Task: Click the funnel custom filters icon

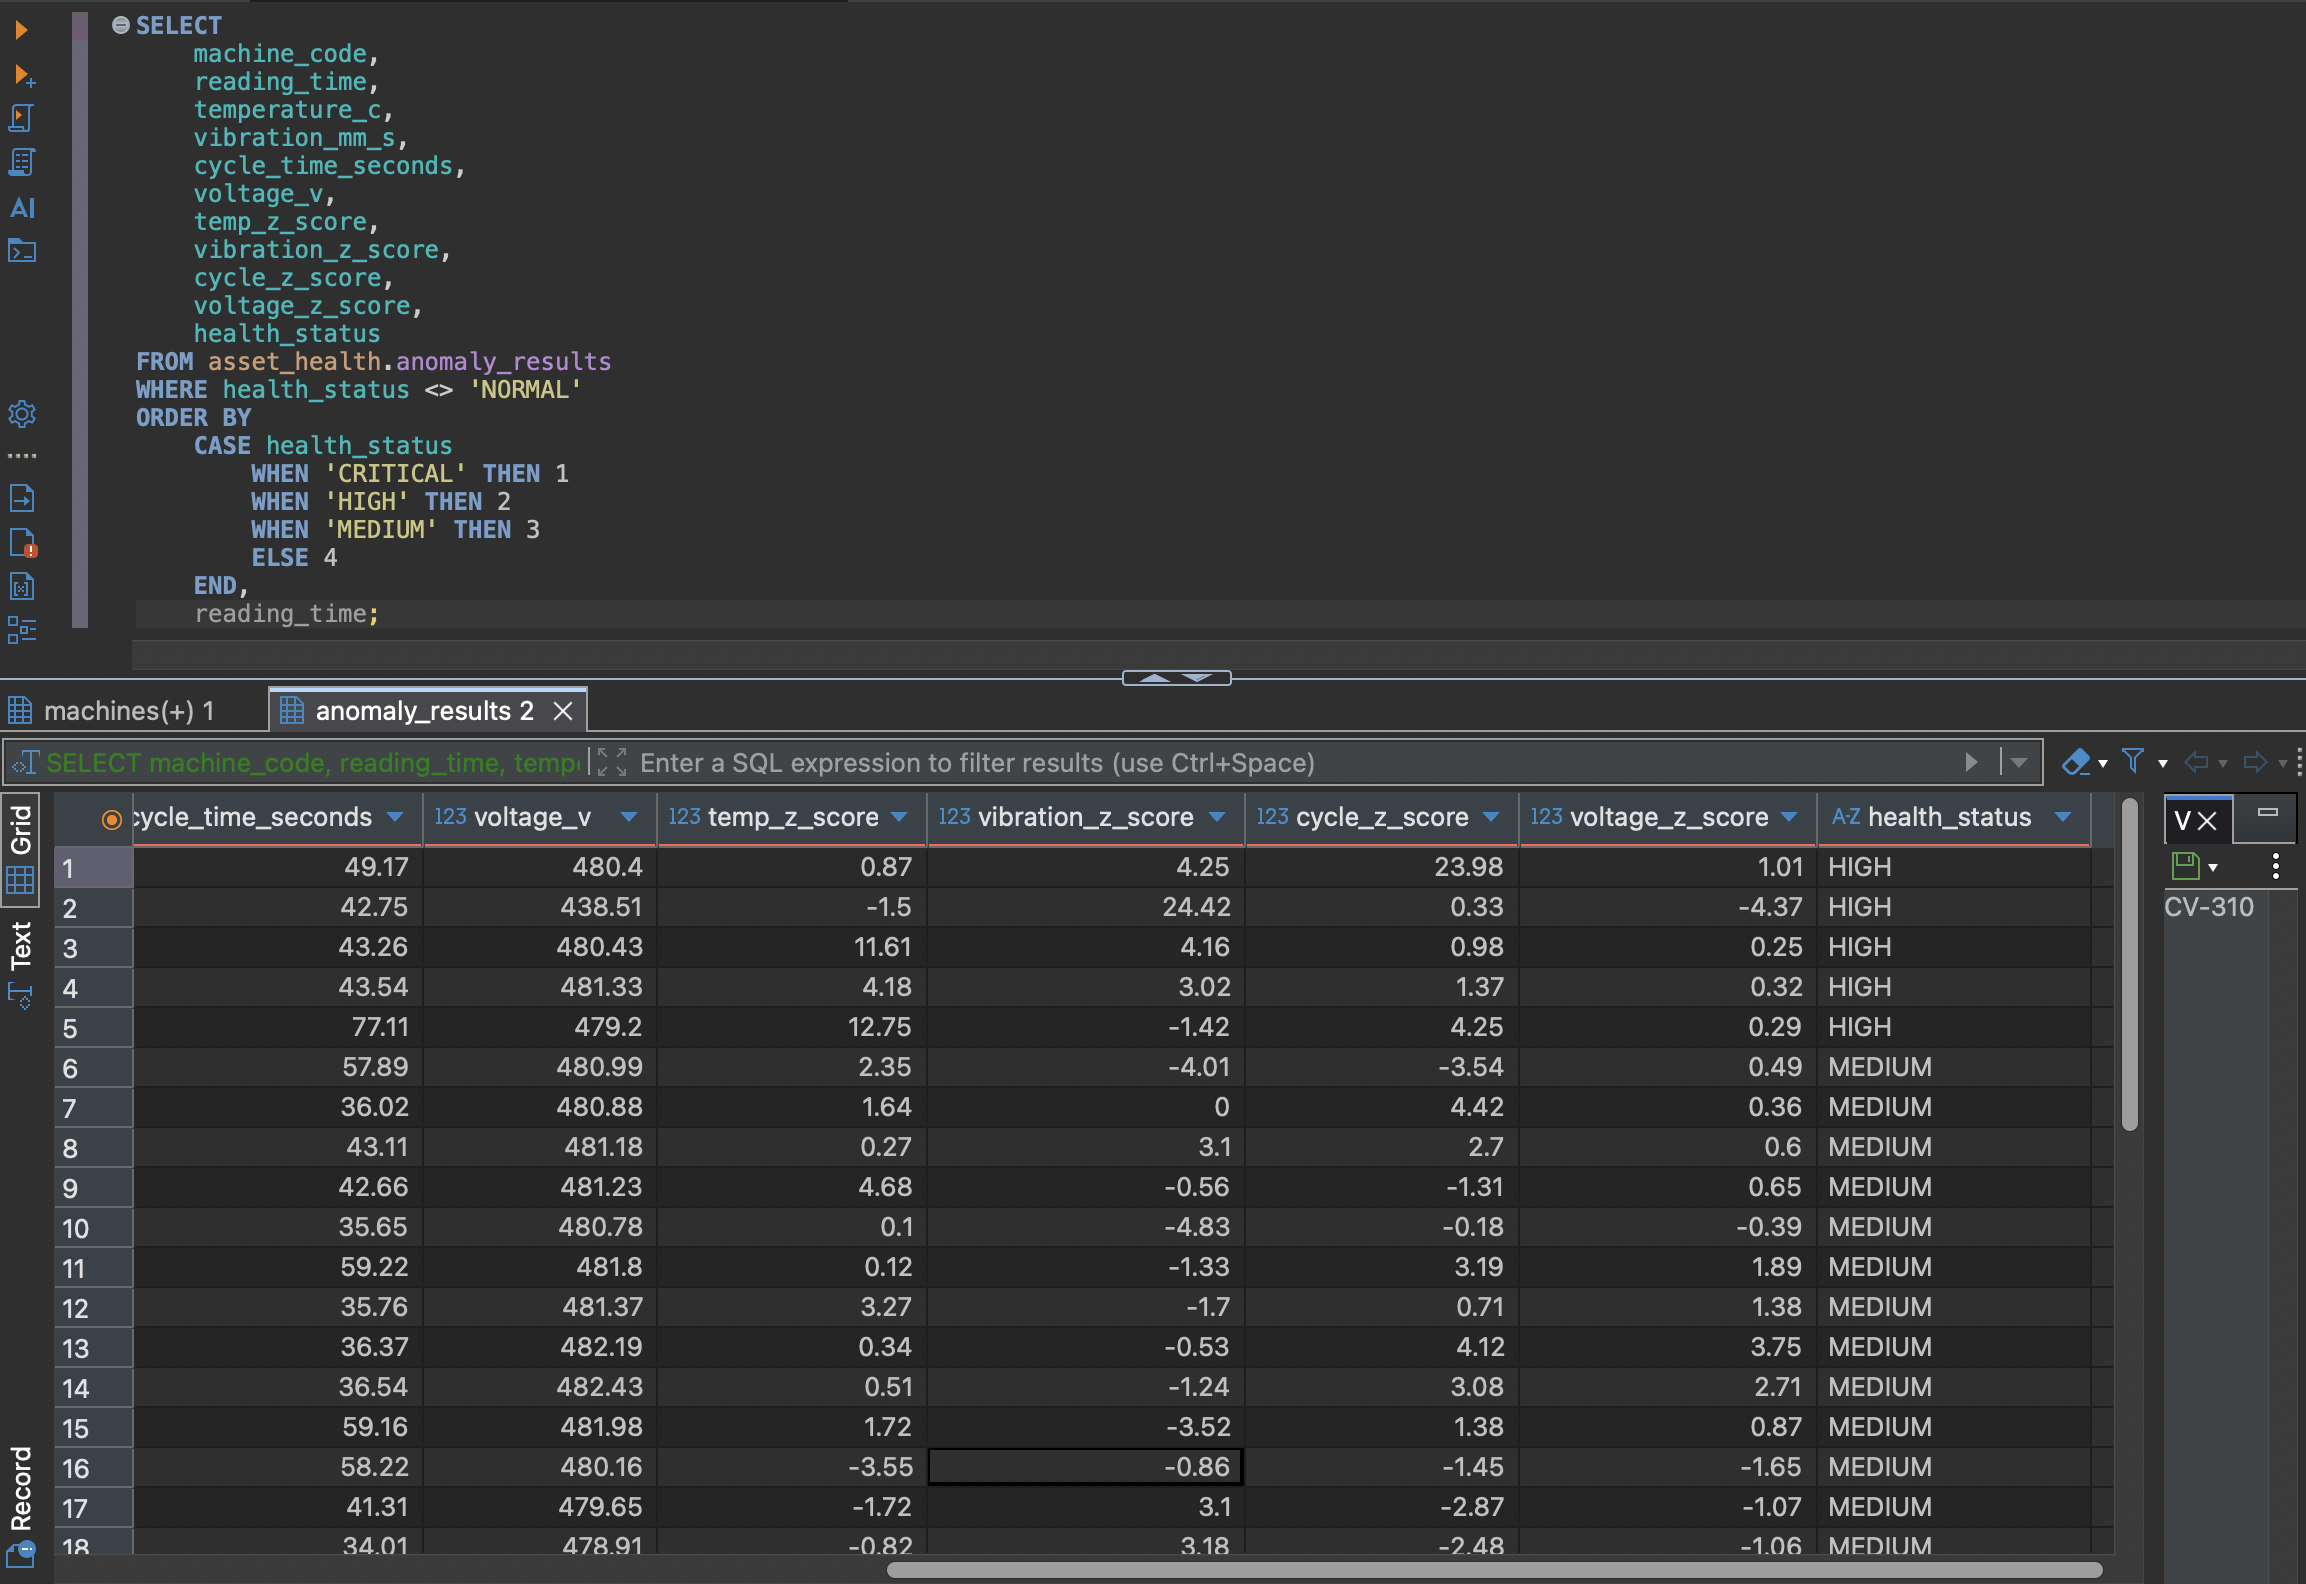Action: click(x=2133, y=762)
